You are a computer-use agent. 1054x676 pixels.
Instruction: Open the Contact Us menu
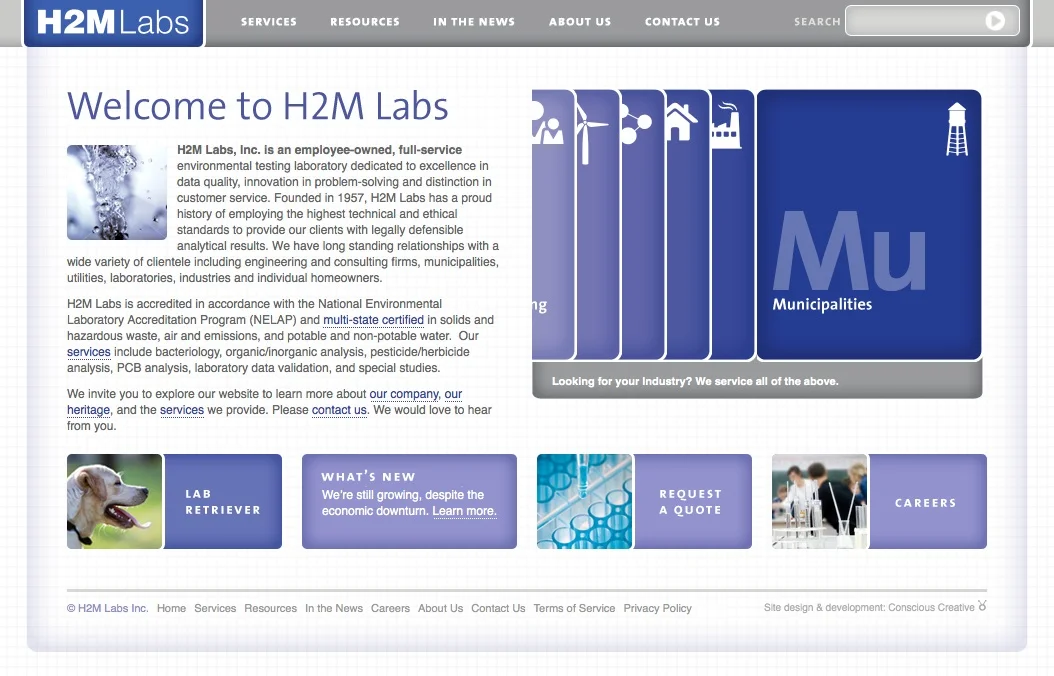tap(682, 22)
